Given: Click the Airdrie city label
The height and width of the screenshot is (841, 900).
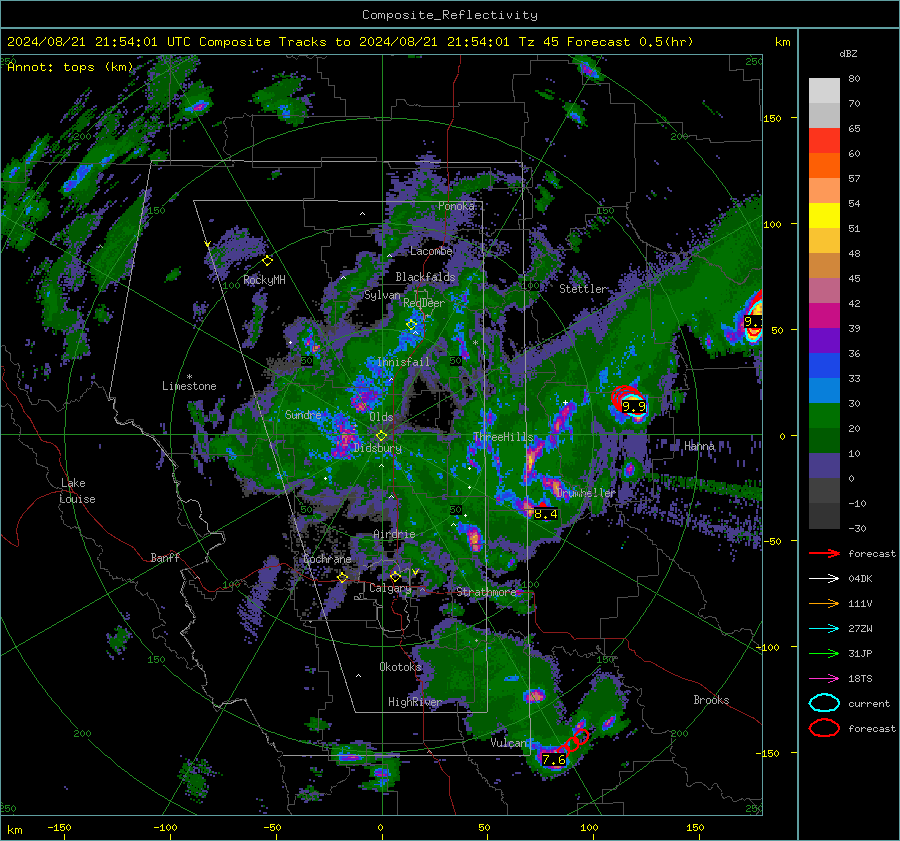Looking at the screenshot, I should click(x=394, y=534).
